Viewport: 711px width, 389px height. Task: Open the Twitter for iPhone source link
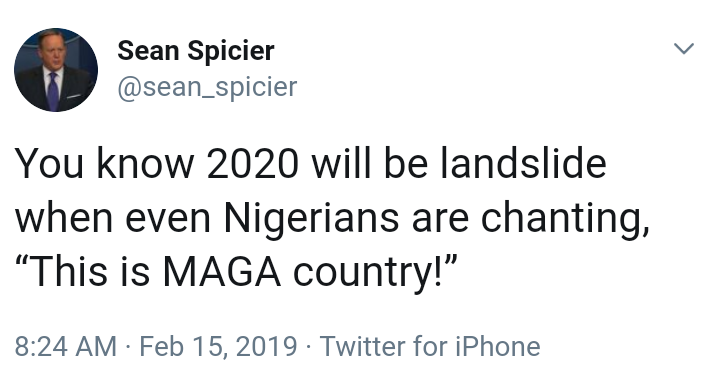pyautogui.click(x=430, y=346)
